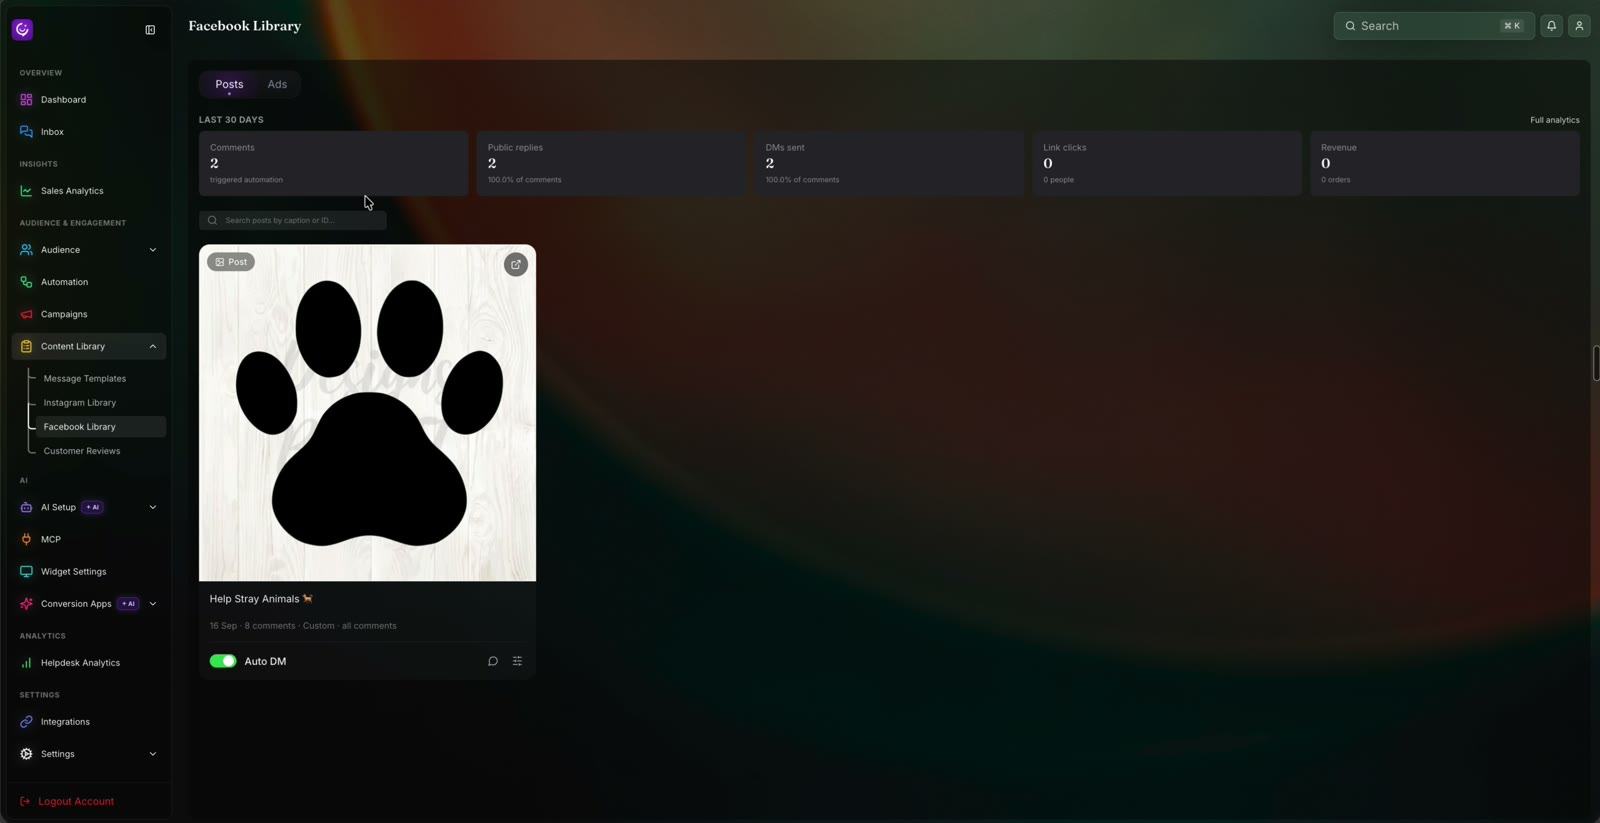The image size is (1600, 823).
Task: Collapse the Content Library chevron
Action: coord(153,346)
